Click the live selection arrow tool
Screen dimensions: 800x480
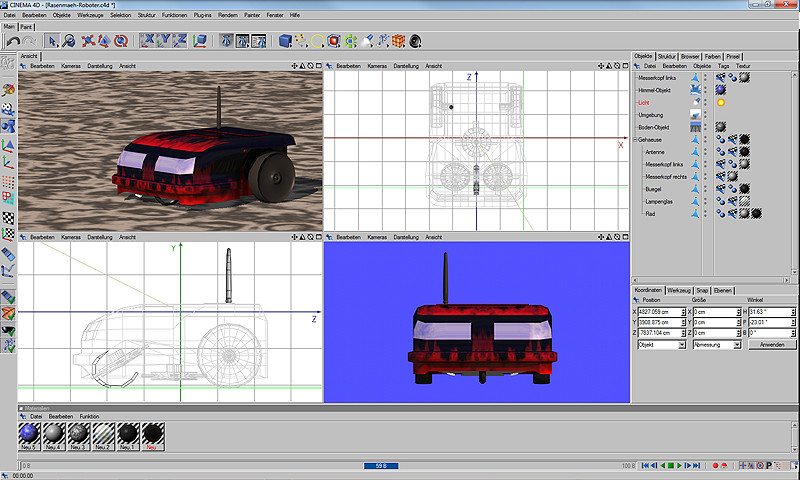click(x=52, y=41)
